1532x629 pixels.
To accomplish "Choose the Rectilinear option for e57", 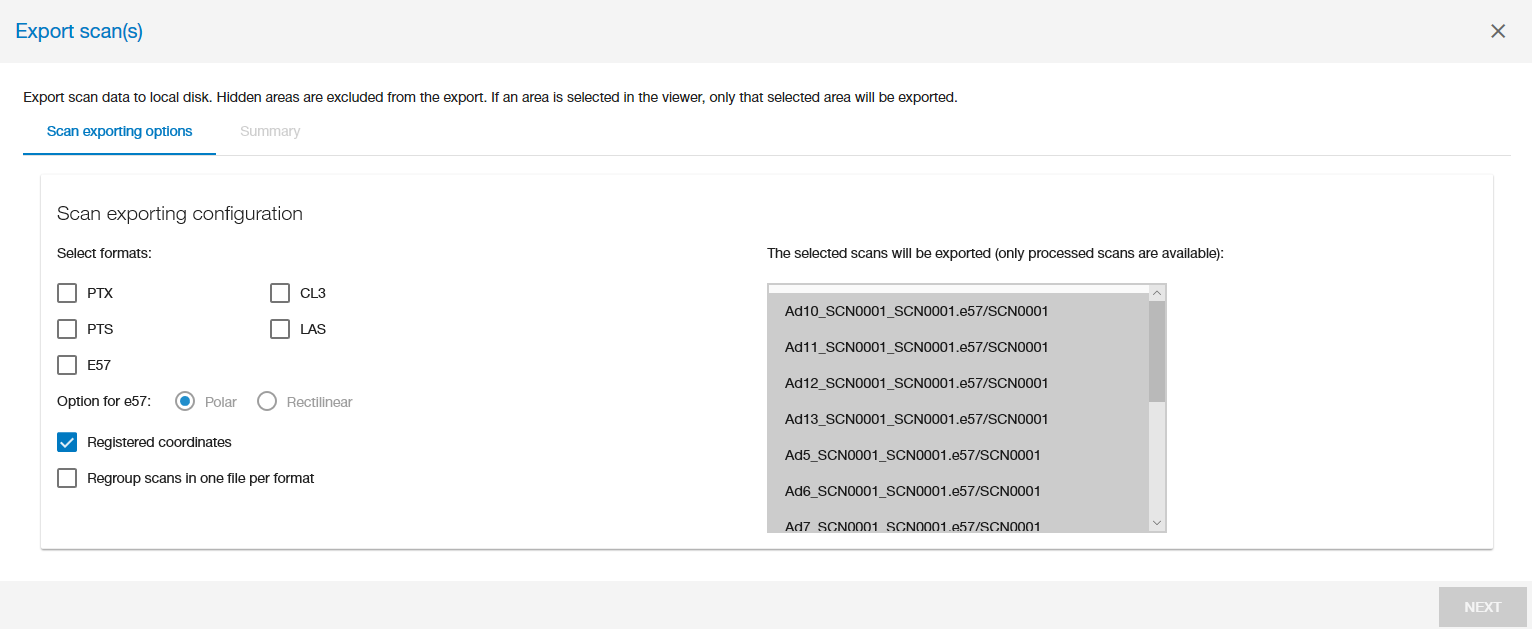I will 267,402.
